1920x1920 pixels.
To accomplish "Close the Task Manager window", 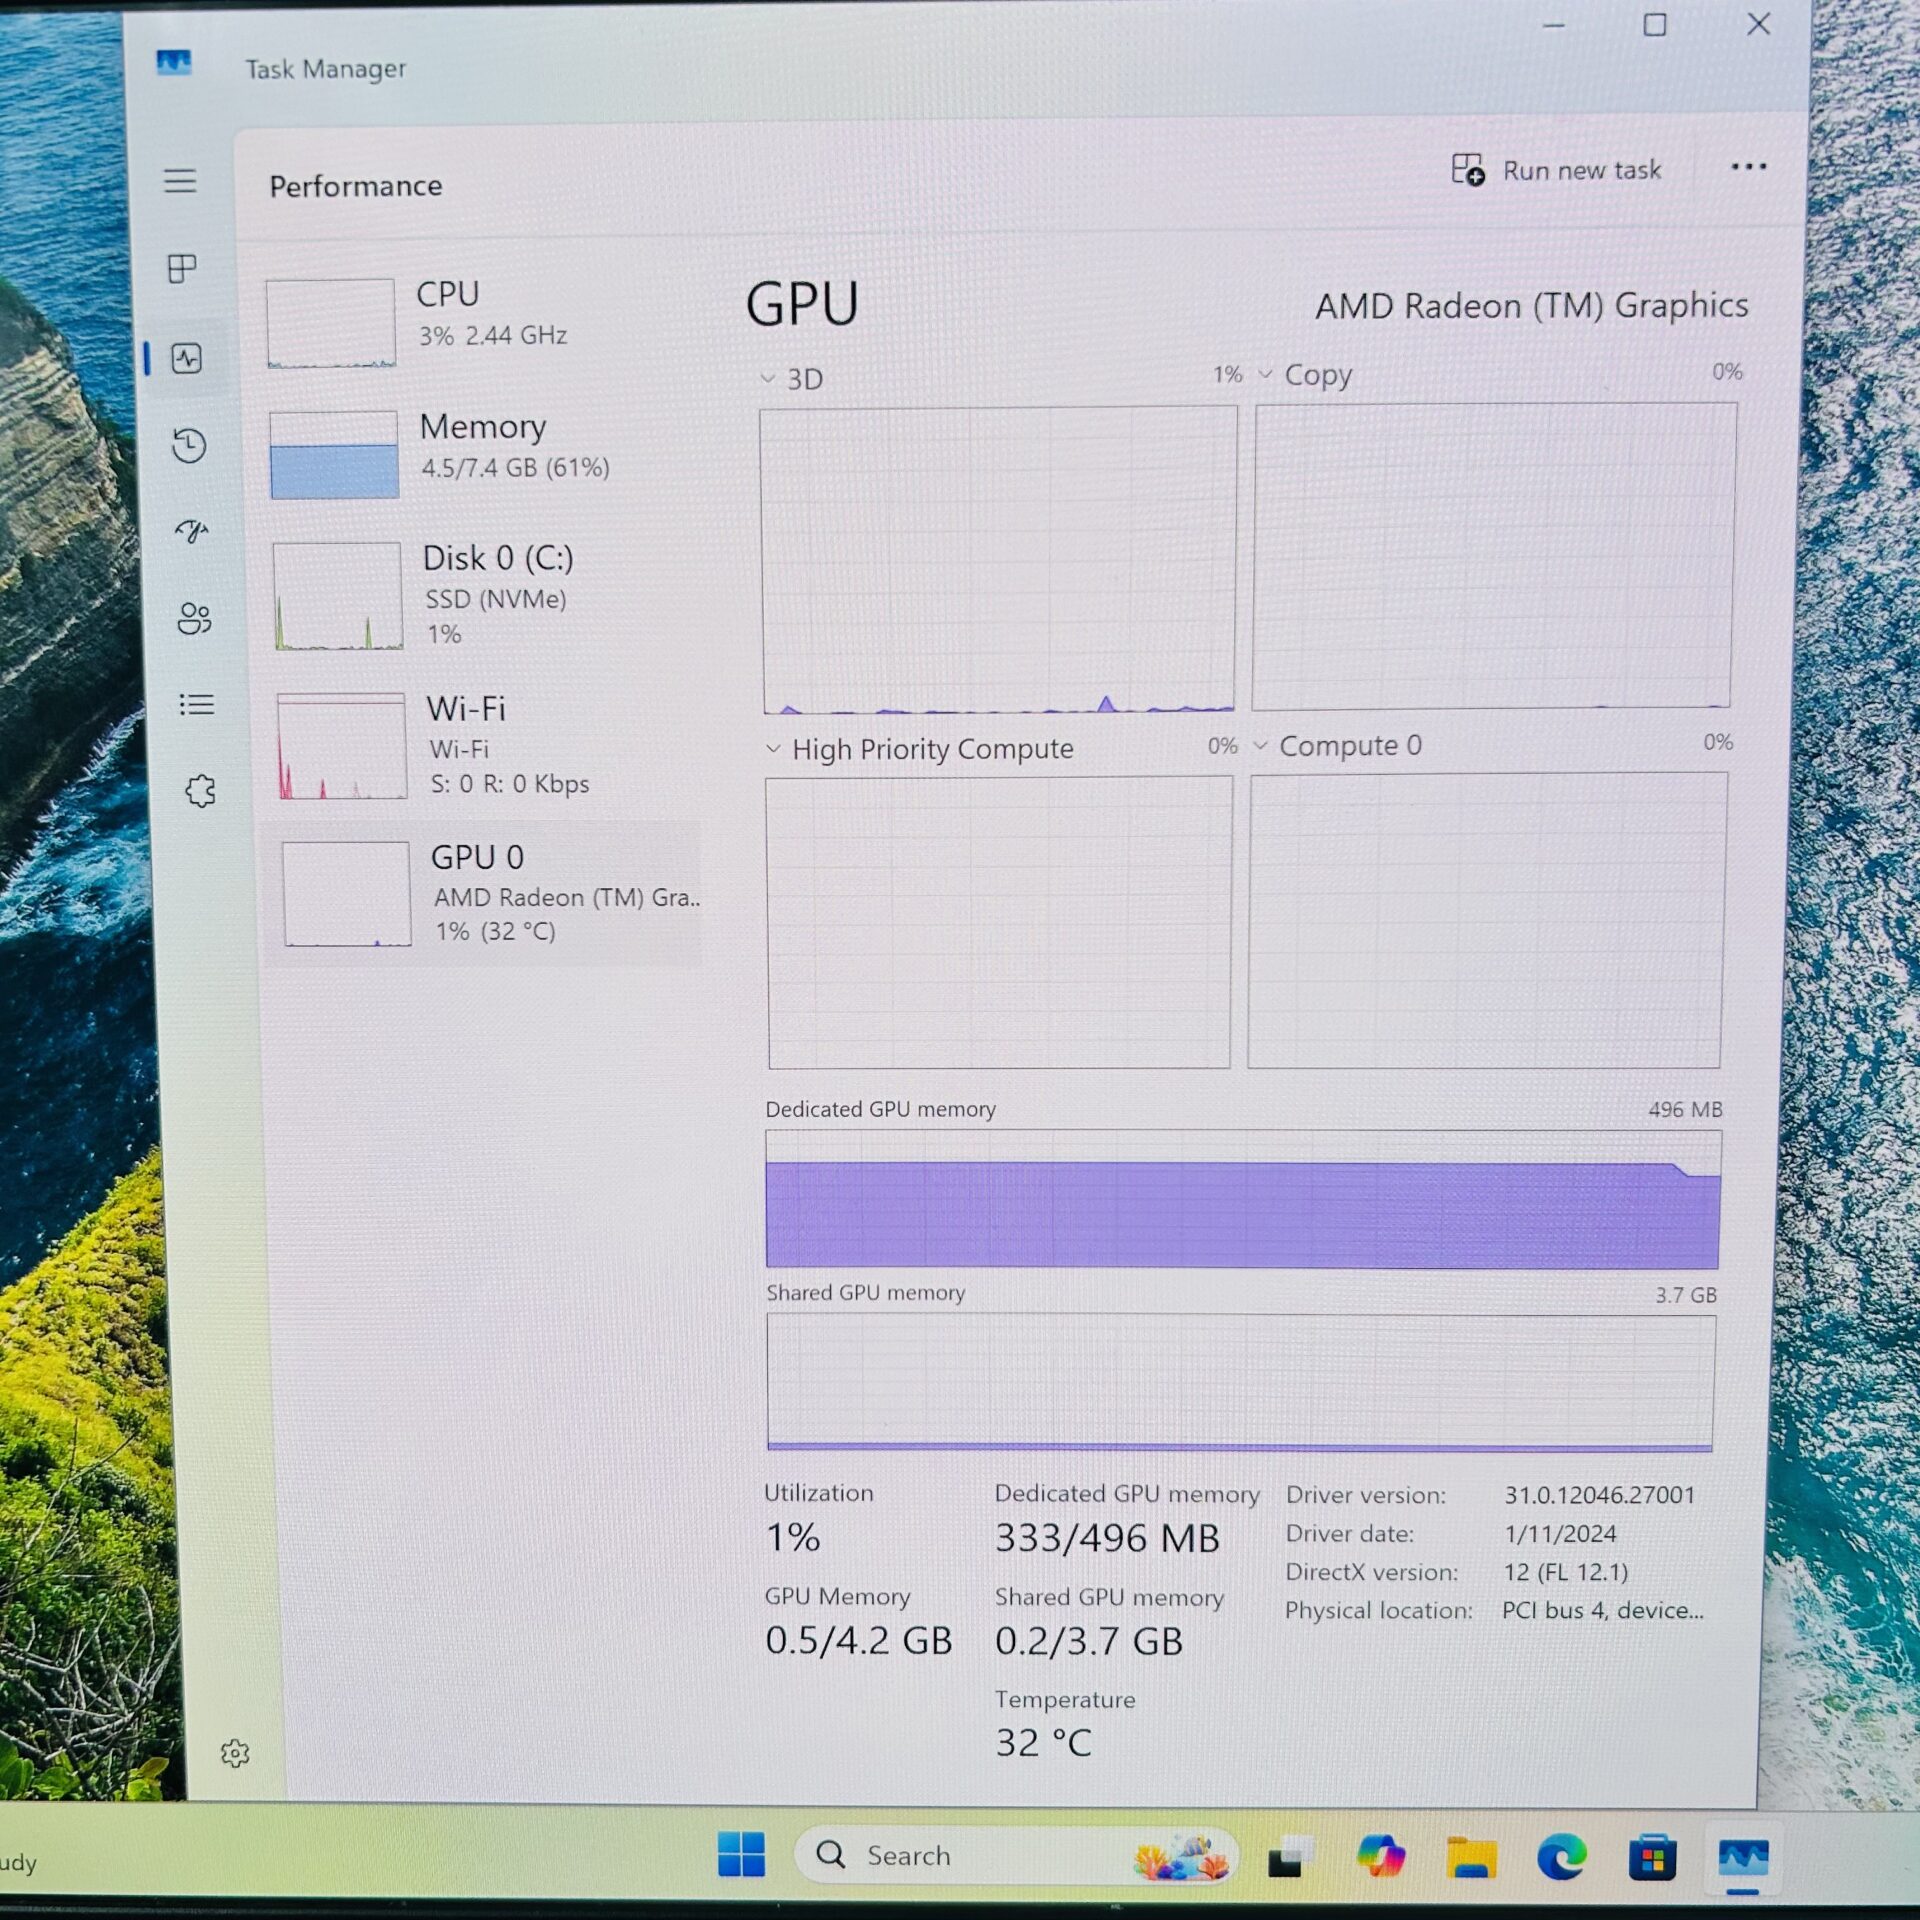I will (x=1758, y=24).
